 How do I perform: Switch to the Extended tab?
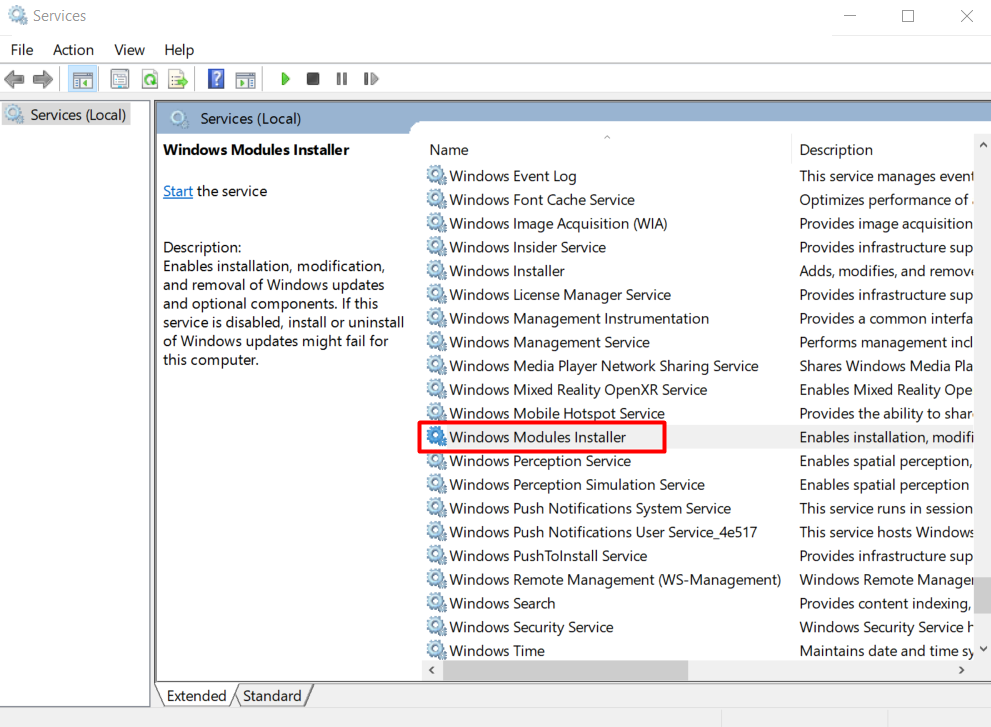tap(196, 695)
